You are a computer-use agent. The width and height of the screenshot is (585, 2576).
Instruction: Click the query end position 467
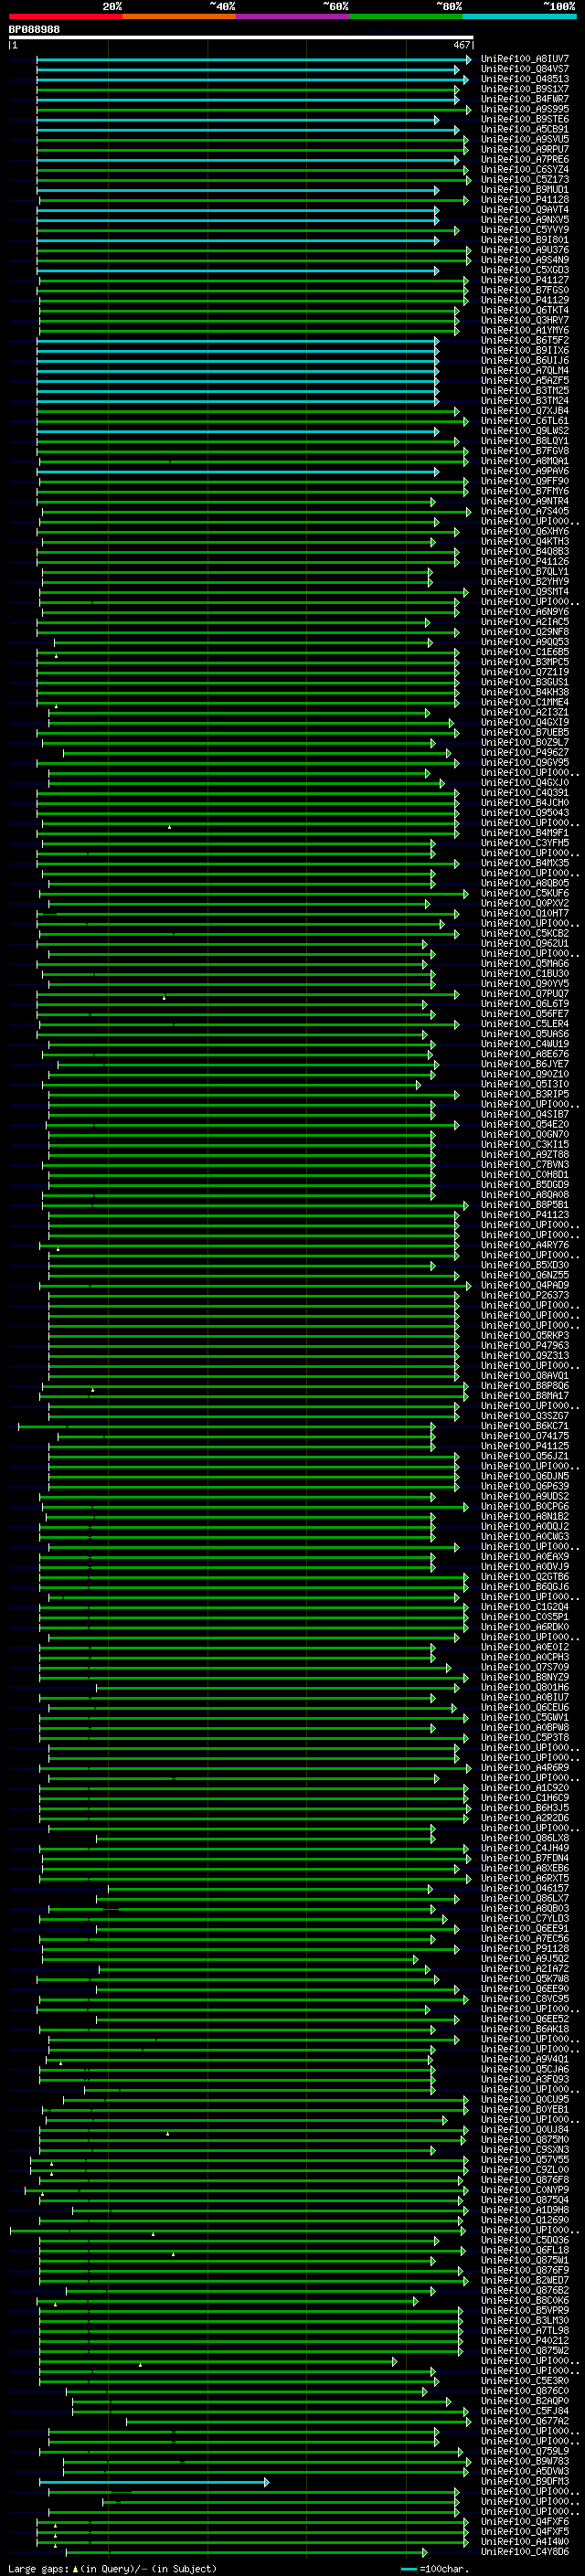pyautogui.click(x=461, y=45)
